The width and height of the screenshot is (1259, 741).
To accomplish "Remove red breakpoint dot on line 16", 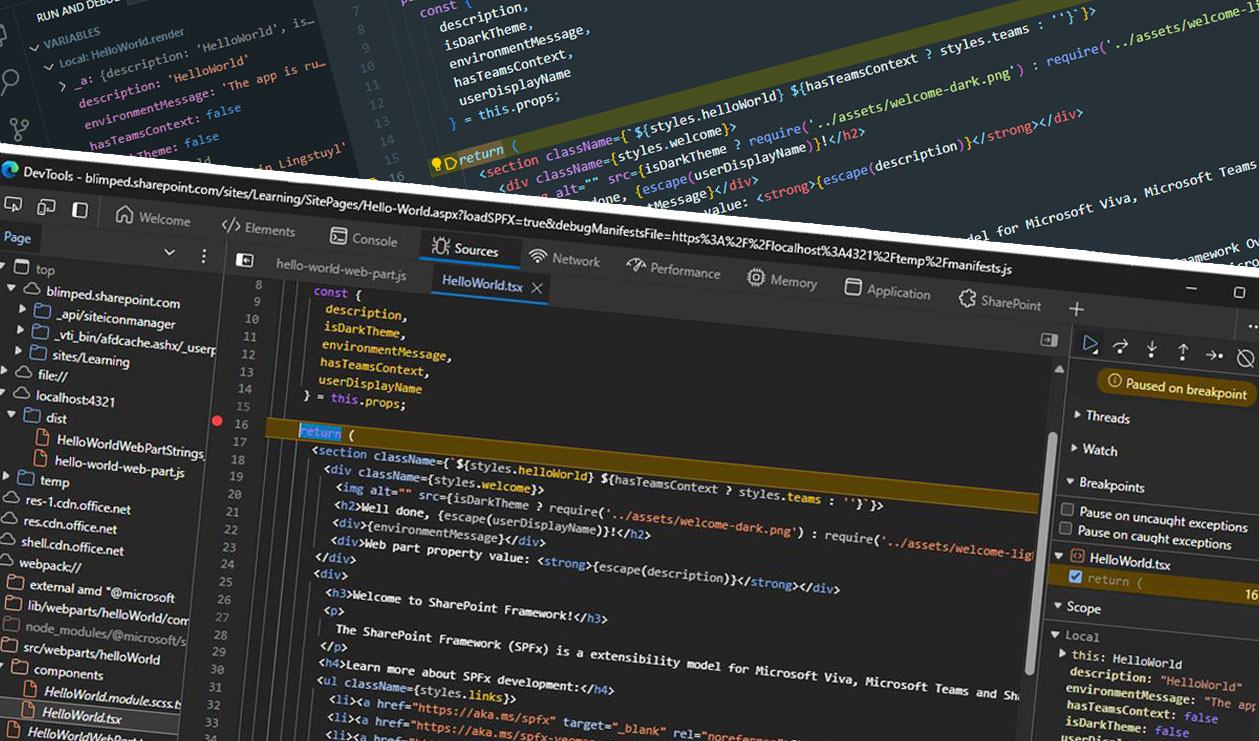I will (x=218, y=421).
